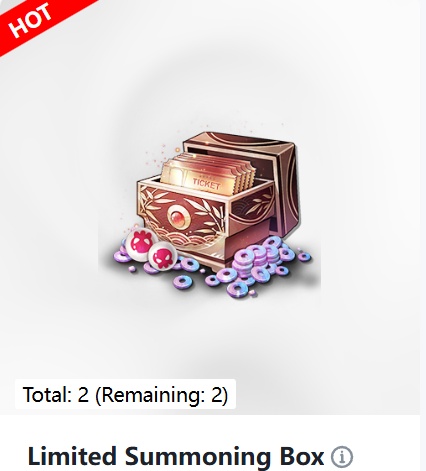
Task: Click the word Summoning in the title
Action: tap(199, 456)
